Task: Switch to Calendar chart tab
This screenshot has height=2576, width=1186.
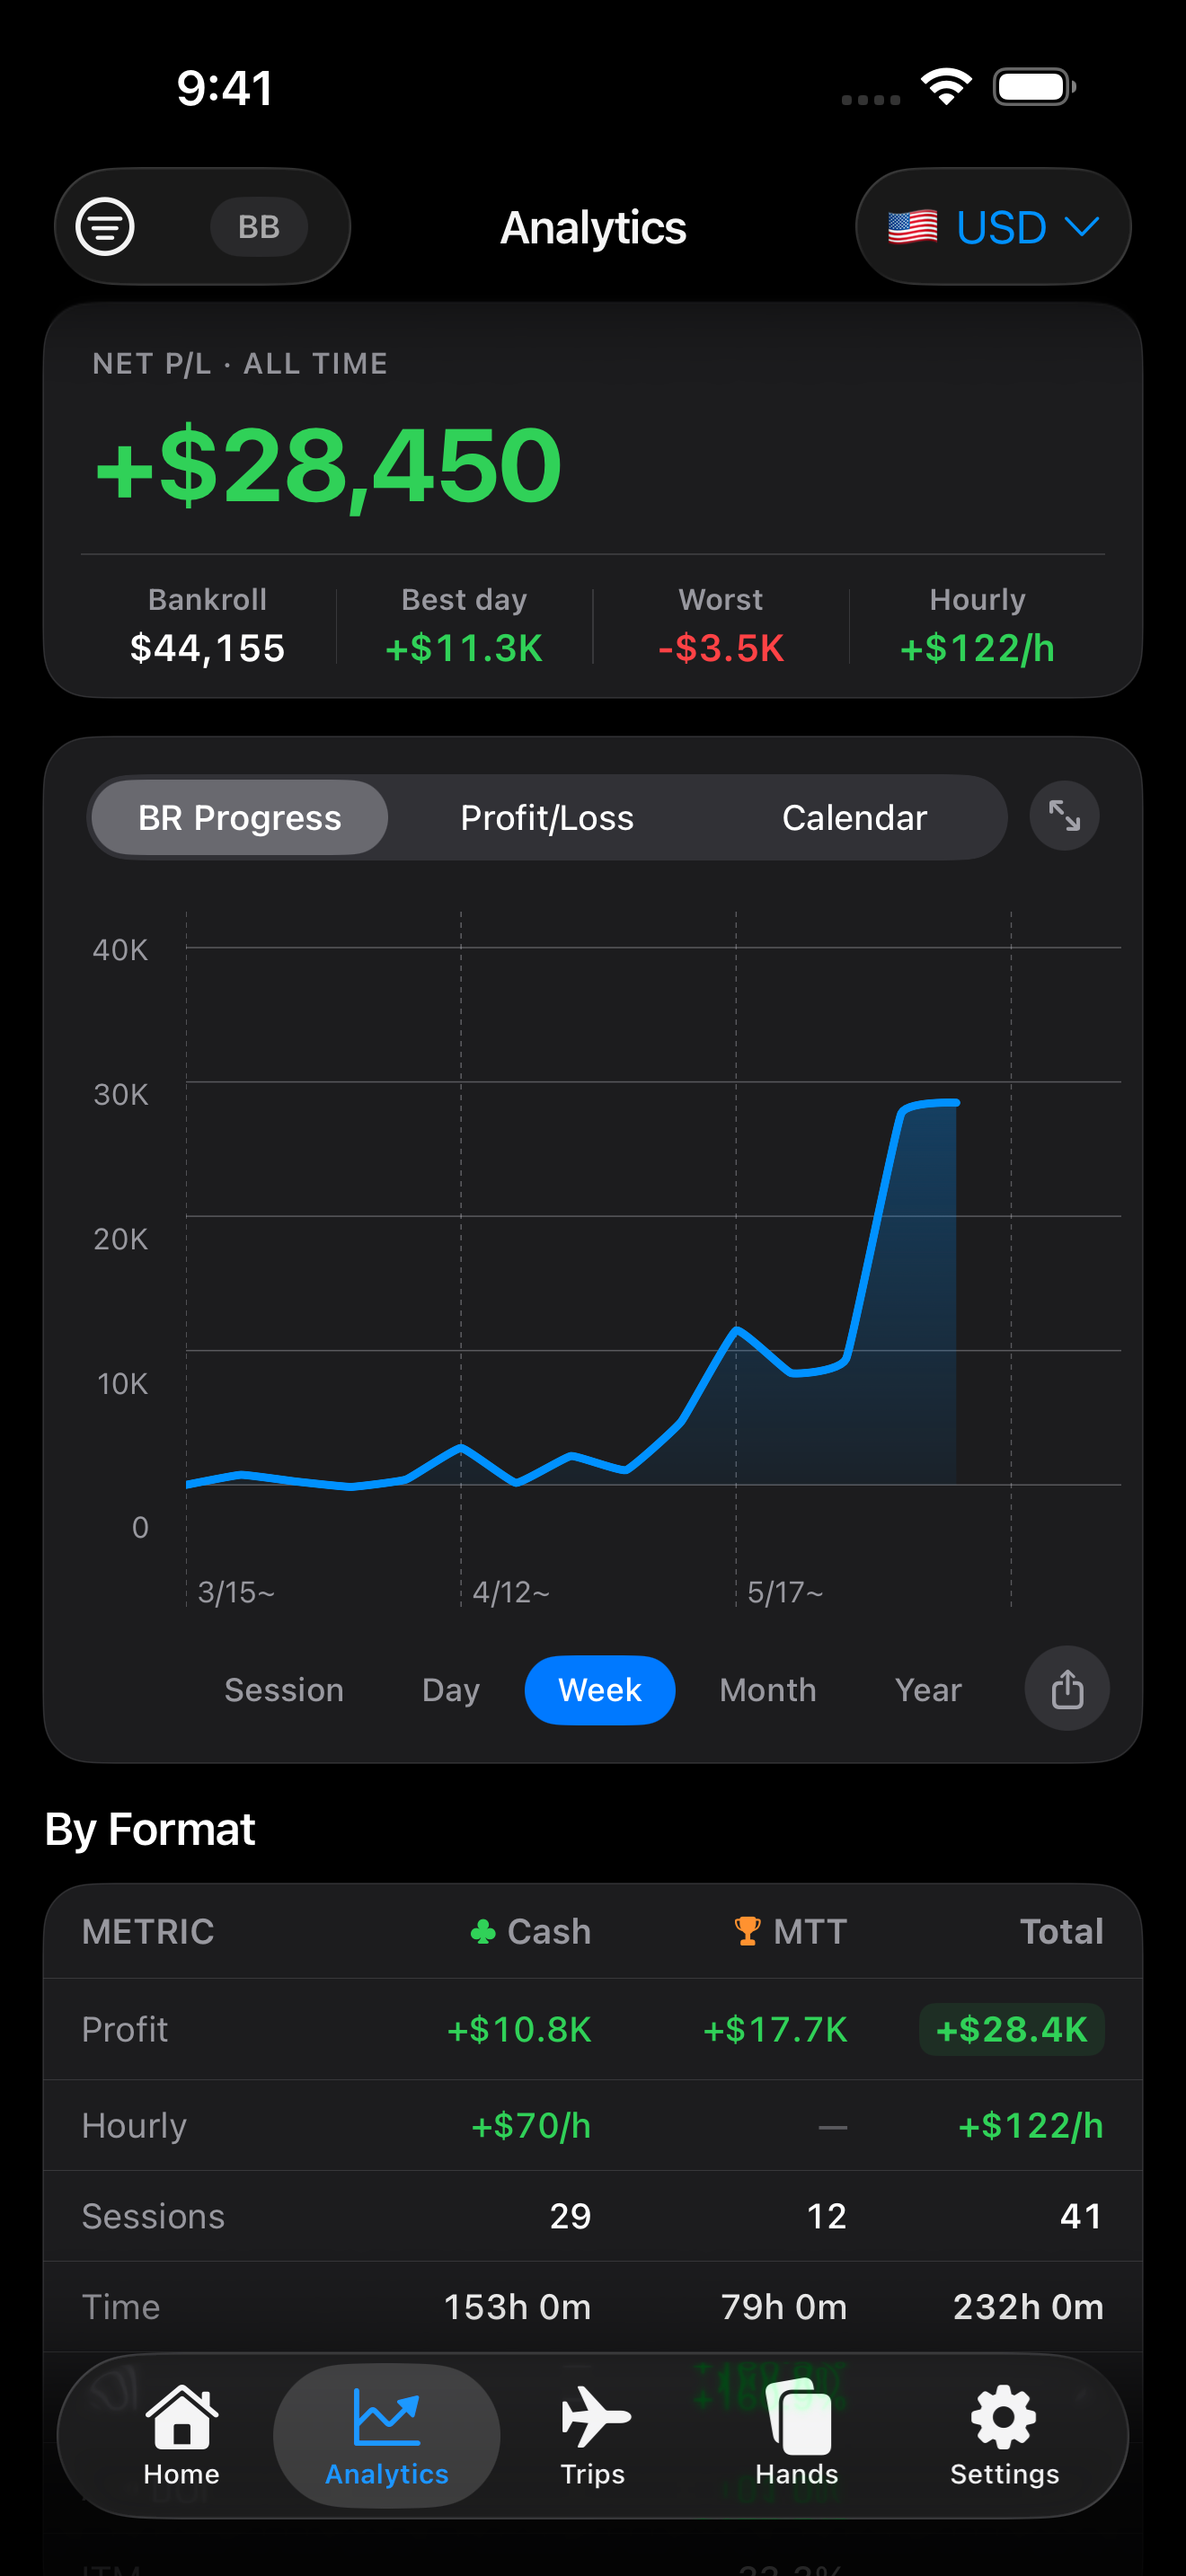Action: (x=854, y=818)
